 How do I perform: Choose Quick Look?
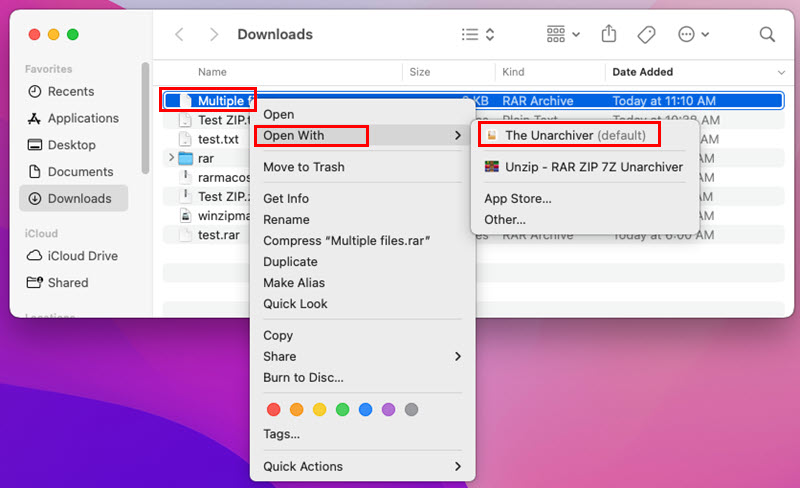(x=295, y=304)
